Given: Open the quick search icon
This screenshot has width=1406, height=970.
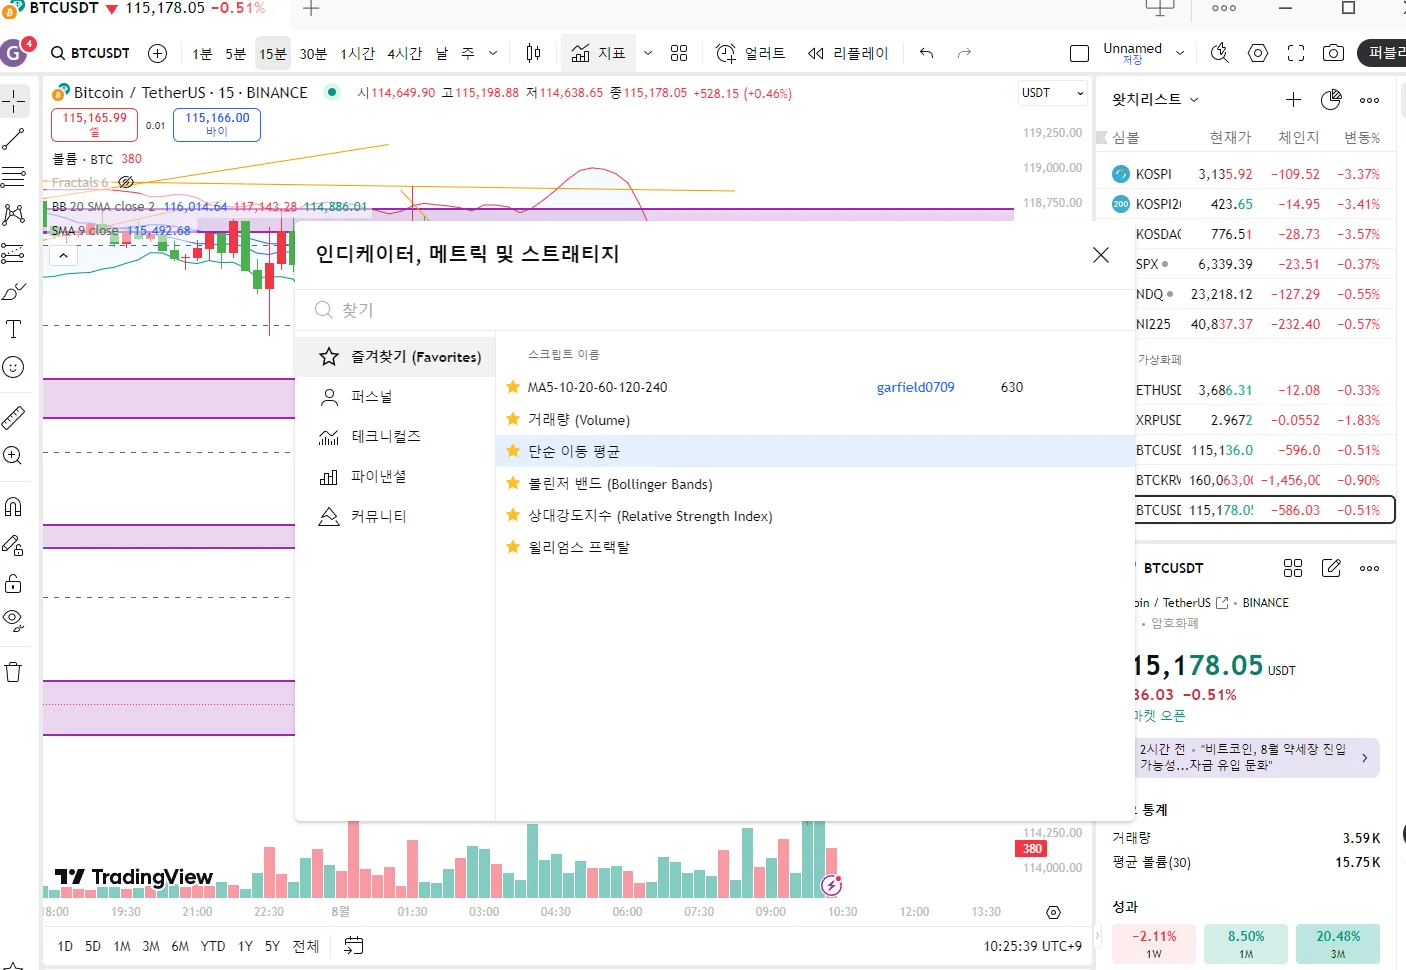Looking at the screenshot, I should 1219,53.
